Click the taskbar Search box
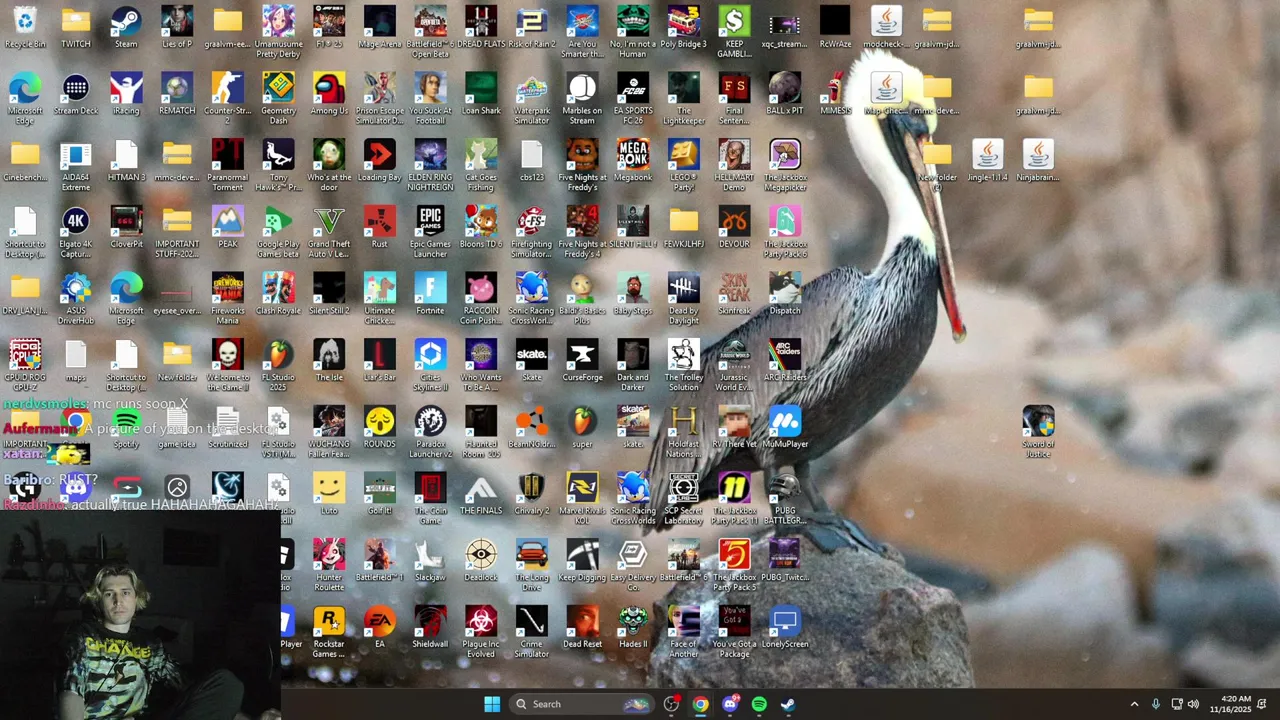1280x720 pixels. coord(583,704)
